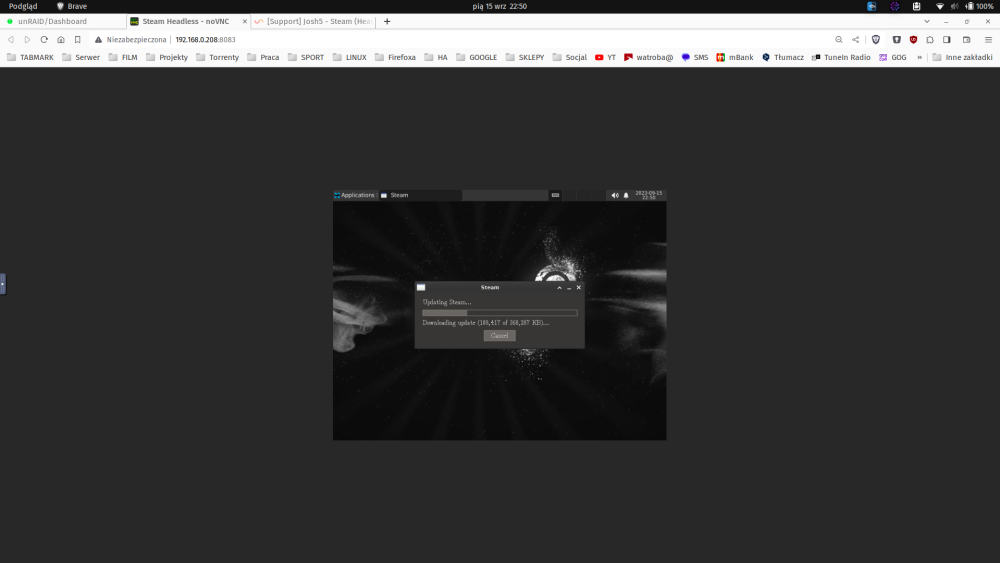
Task: Open the Socjal bookmarks folder
Action: click(x=570, y=57)
